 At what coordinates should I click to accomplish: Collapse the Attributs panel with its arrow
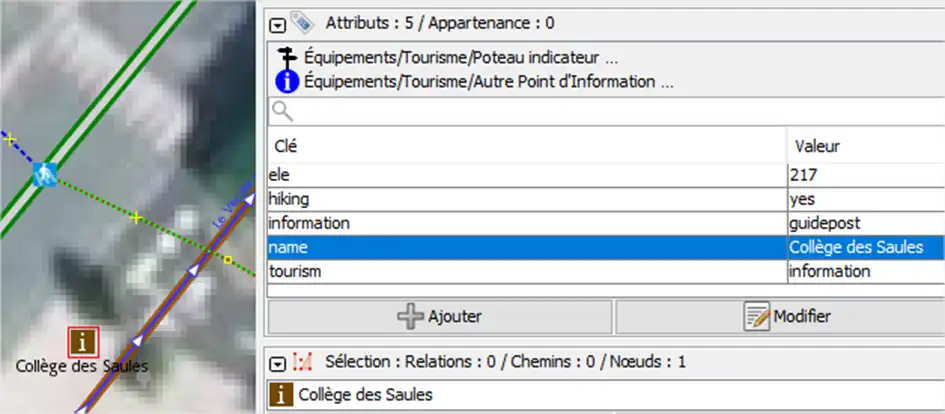pos(278,23)
